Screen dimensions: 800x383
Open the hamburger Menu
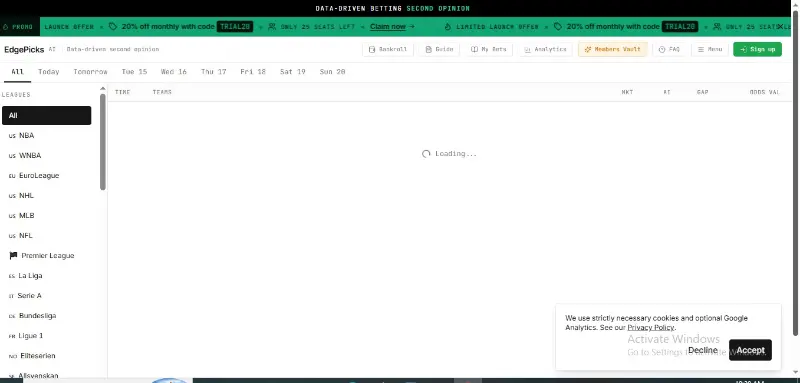[710, 49]
